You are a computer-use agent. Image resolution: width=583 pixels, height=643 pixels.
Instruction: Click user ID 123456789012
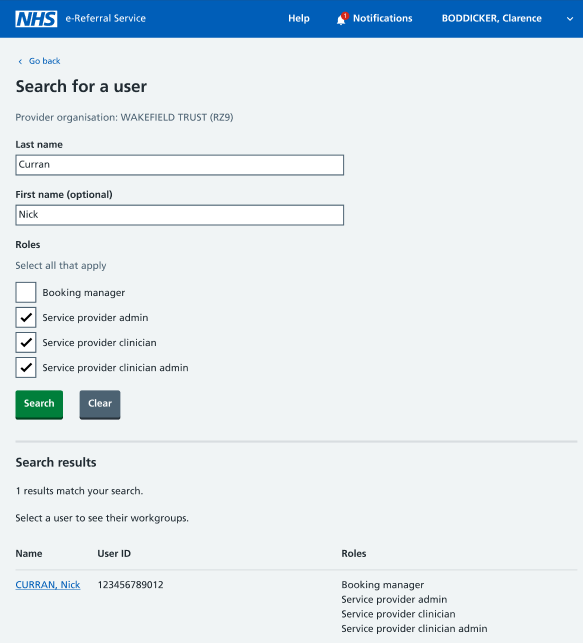click(130, 585)
